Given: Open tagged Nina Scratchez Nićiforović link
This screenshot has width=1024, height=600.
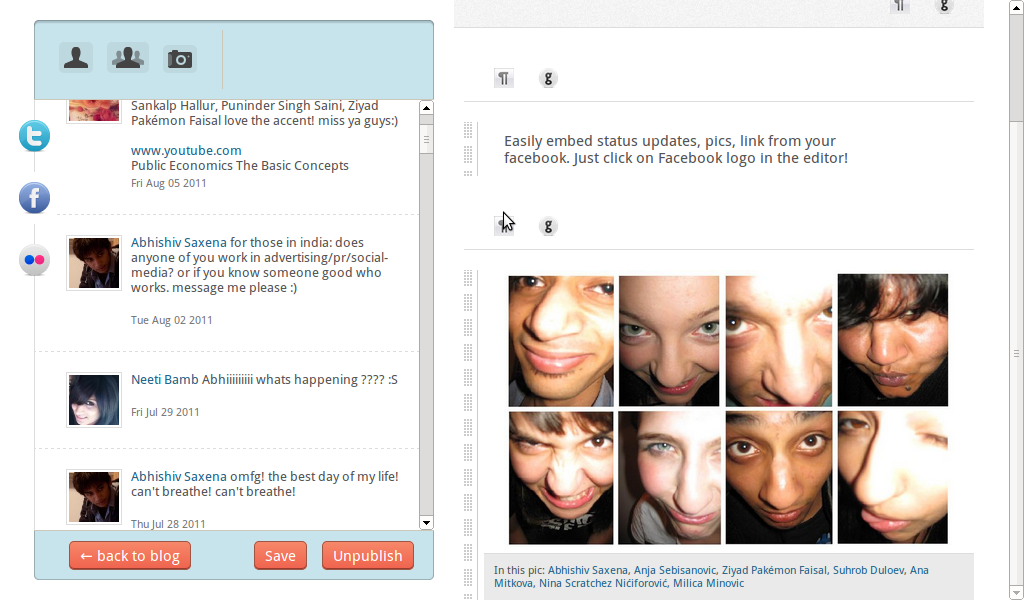Looking at the screenshot, I should (x=603, y=583).
